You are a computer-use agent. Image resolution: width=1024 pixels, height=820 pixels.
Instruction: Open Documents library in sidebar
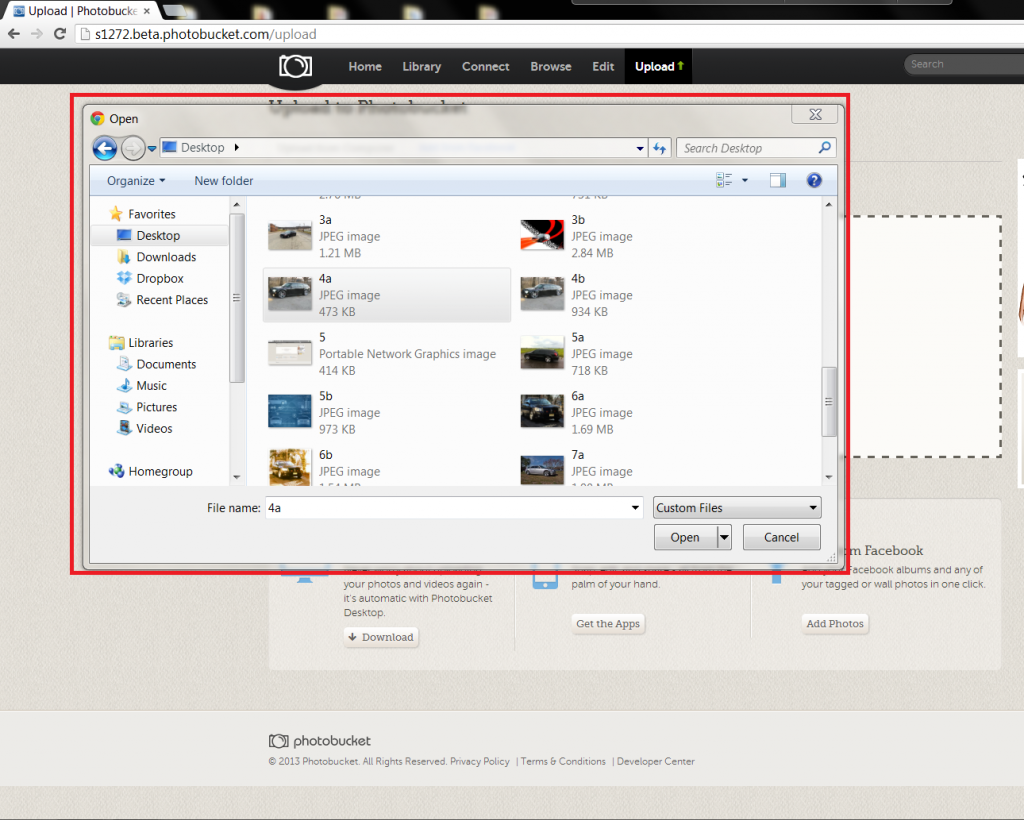(166, 364)
